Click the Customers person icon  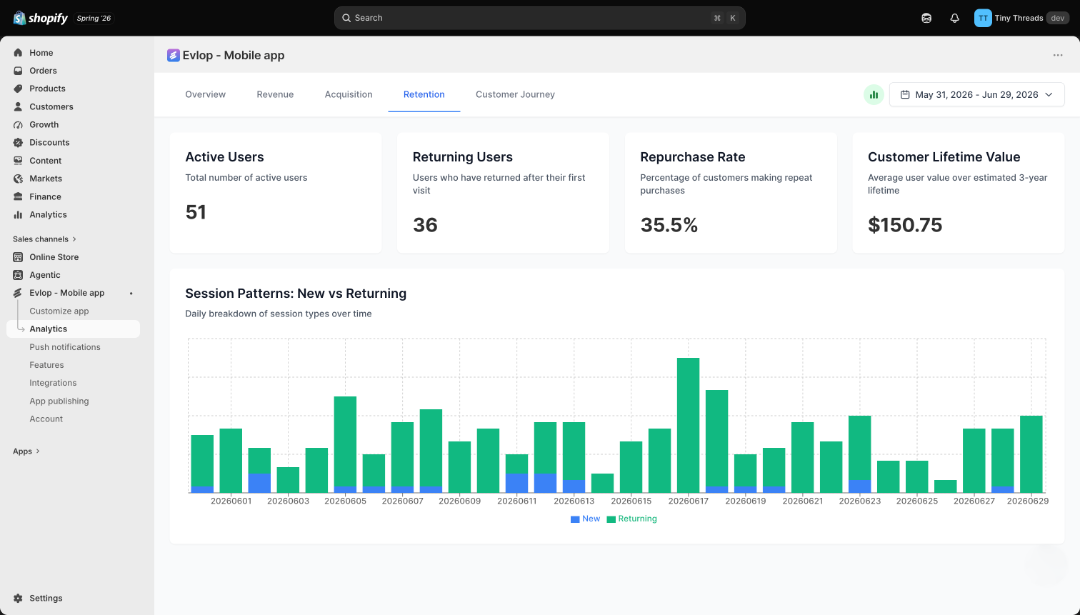click(18, 107)
